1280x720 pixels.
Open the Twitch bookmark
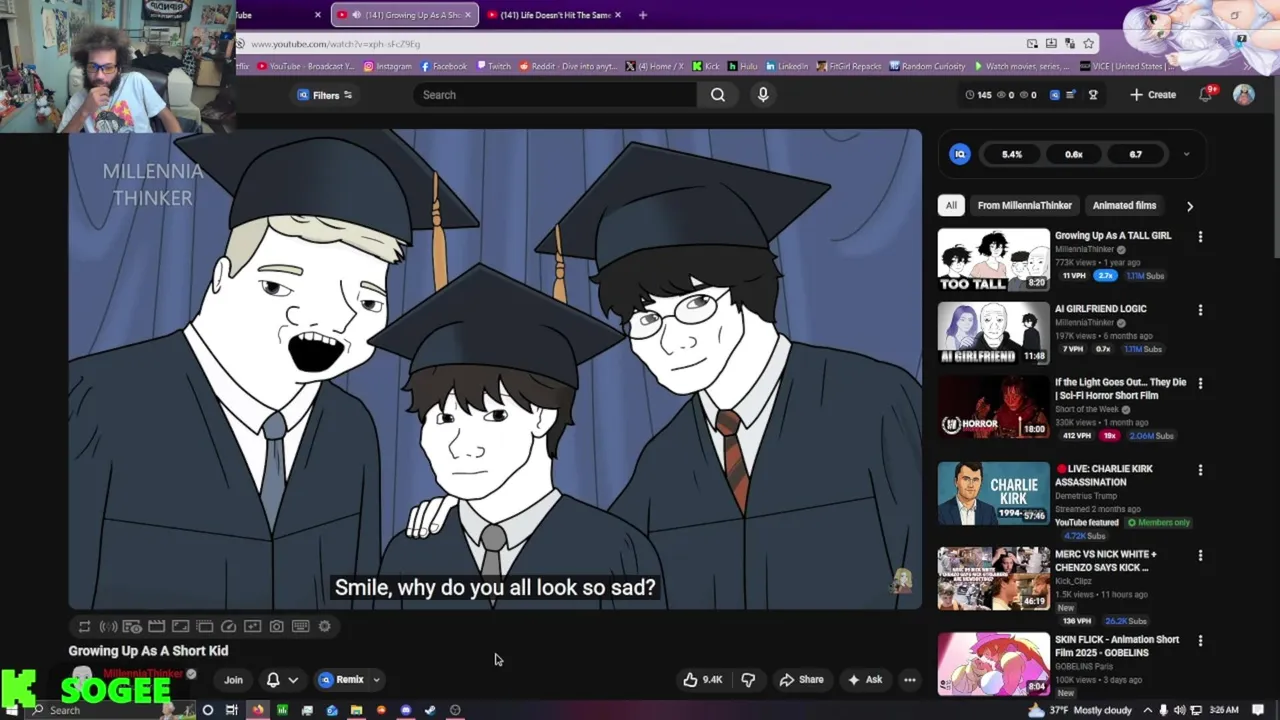coord(493,66)
